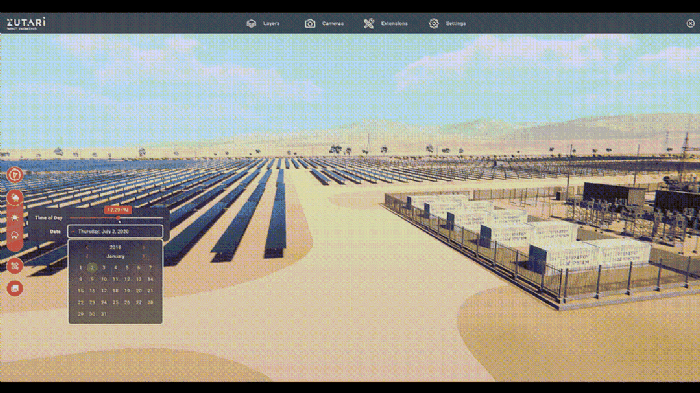Select day 25 in the calendar
Viewport: 700px width, 393px height.
point(115,302)
